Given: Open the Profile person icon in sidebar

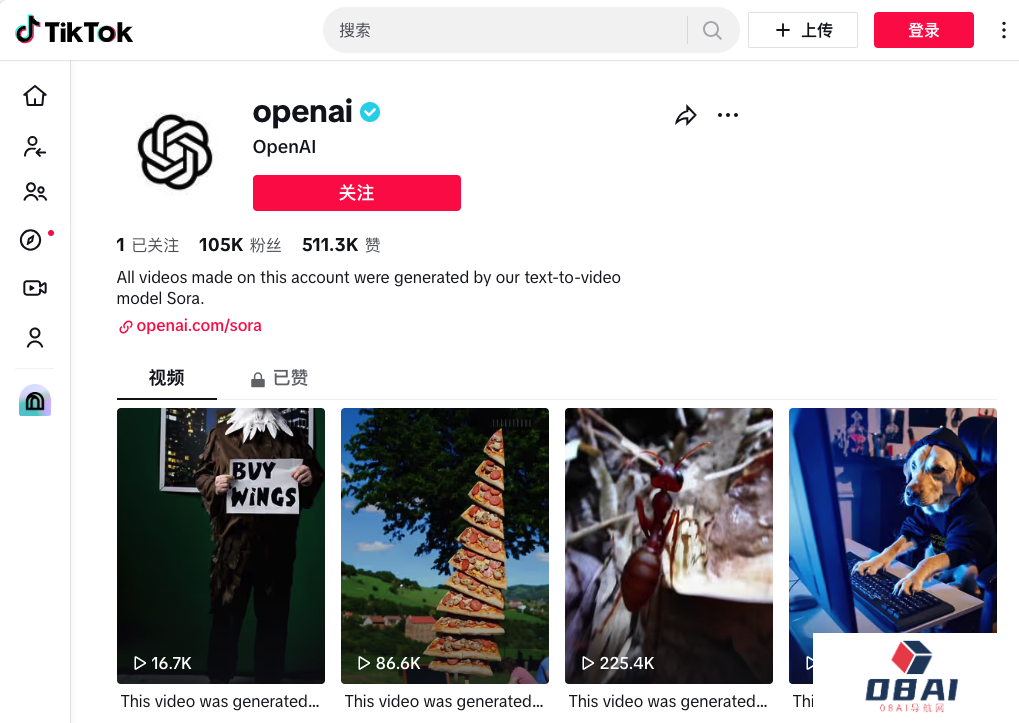Looking at the screenshot, I should coord(35,337).
